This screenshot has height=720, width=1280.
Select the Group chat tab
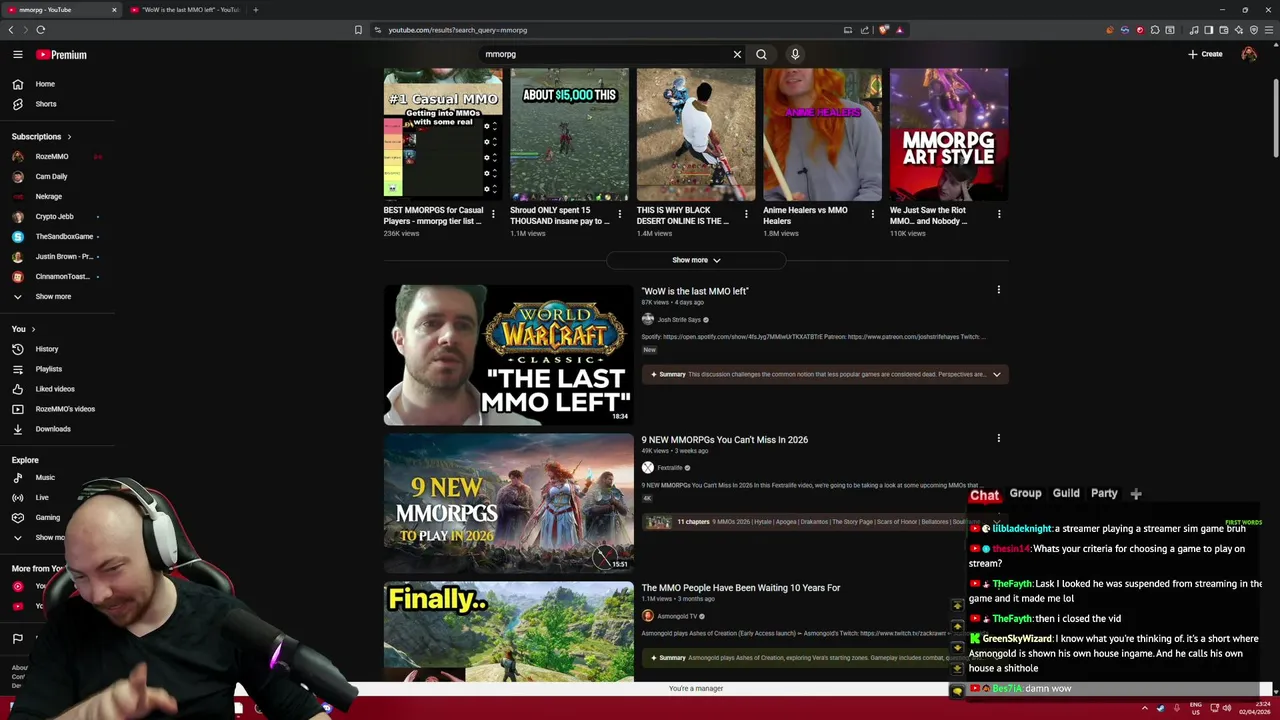[1025, 493]
